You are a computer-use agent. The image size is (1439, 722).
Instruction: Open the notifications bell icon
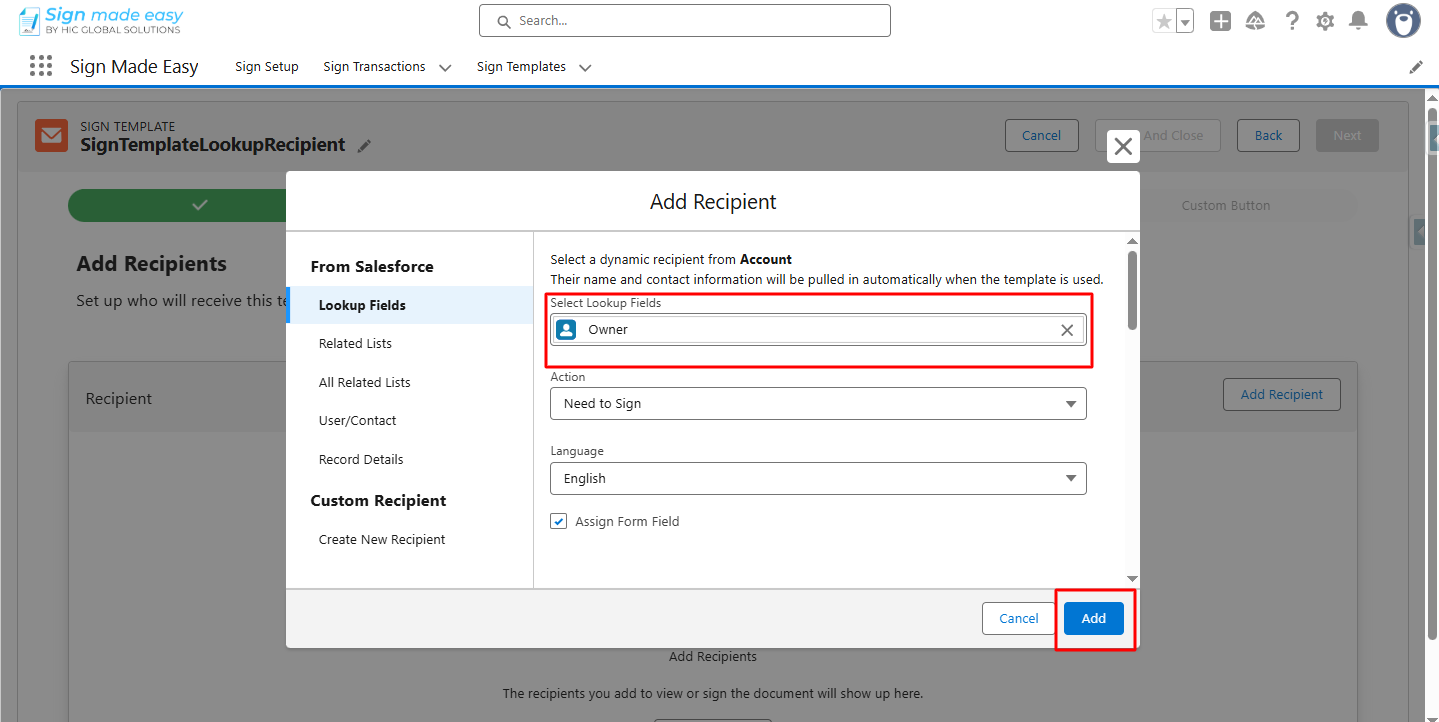[1358, 21]
